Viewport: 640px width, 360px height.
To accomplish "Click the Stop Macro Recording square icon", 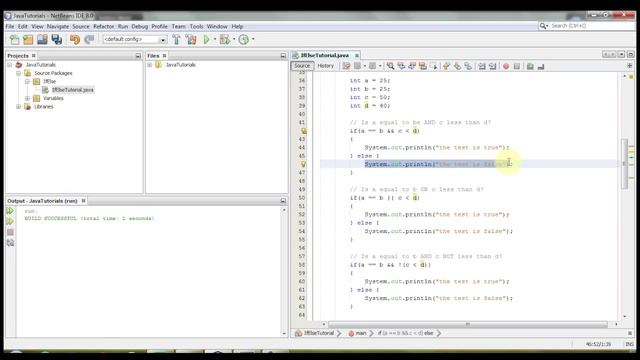I will [x=517, y=66].
